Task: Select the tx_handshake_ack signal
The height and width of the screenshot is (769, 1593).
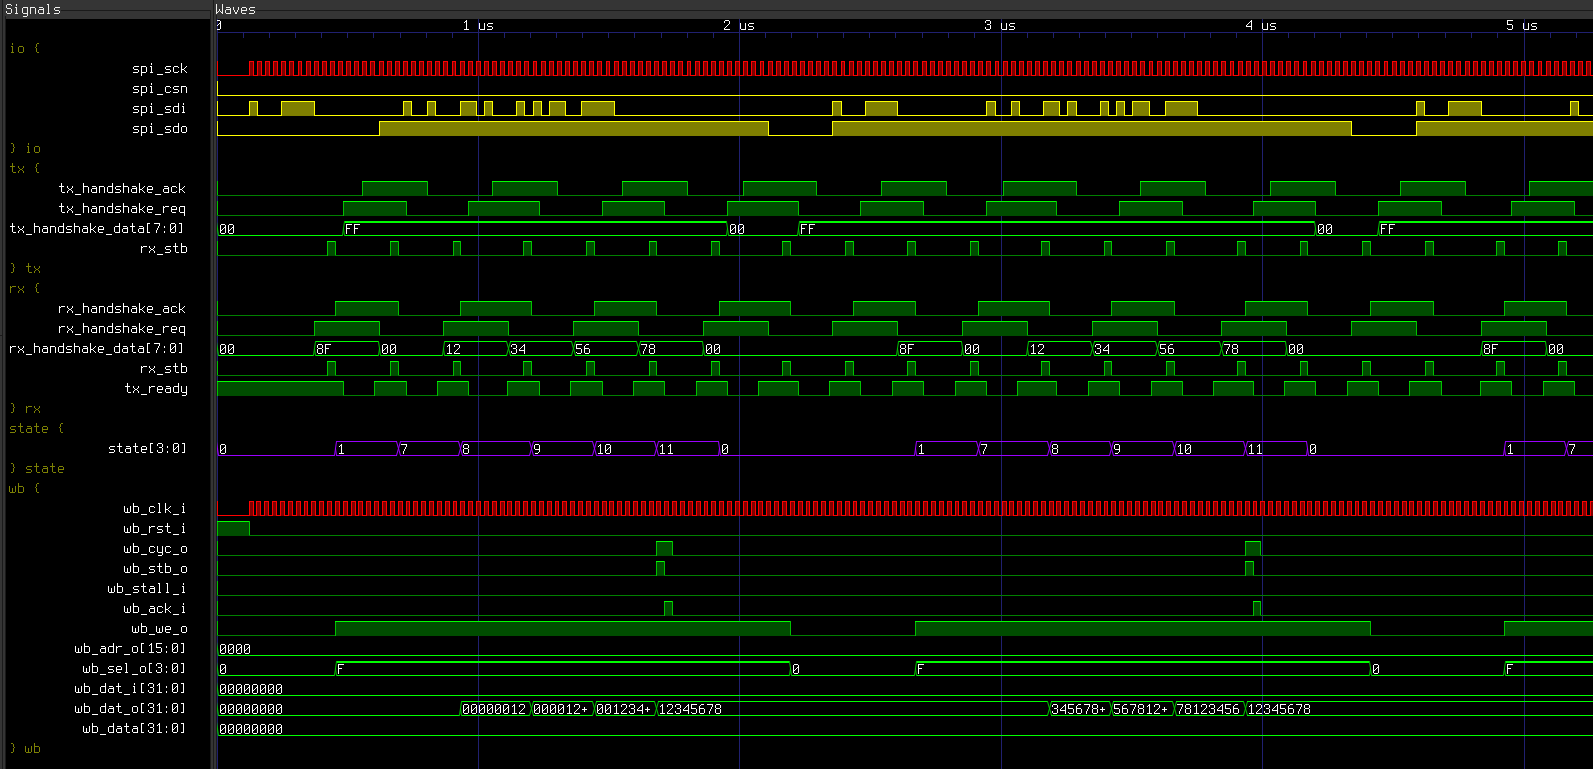Action: coord(122,188)
